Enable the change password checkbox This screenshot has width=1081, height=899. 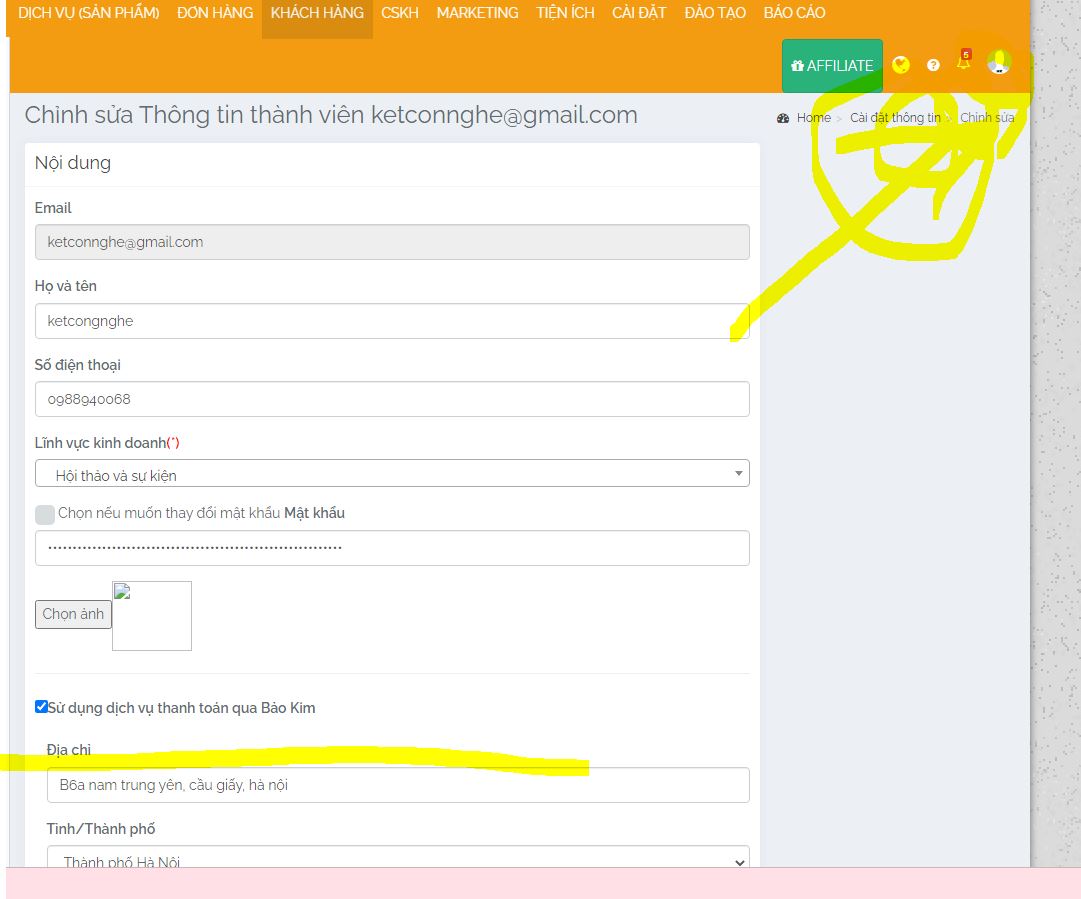(45, 514)
